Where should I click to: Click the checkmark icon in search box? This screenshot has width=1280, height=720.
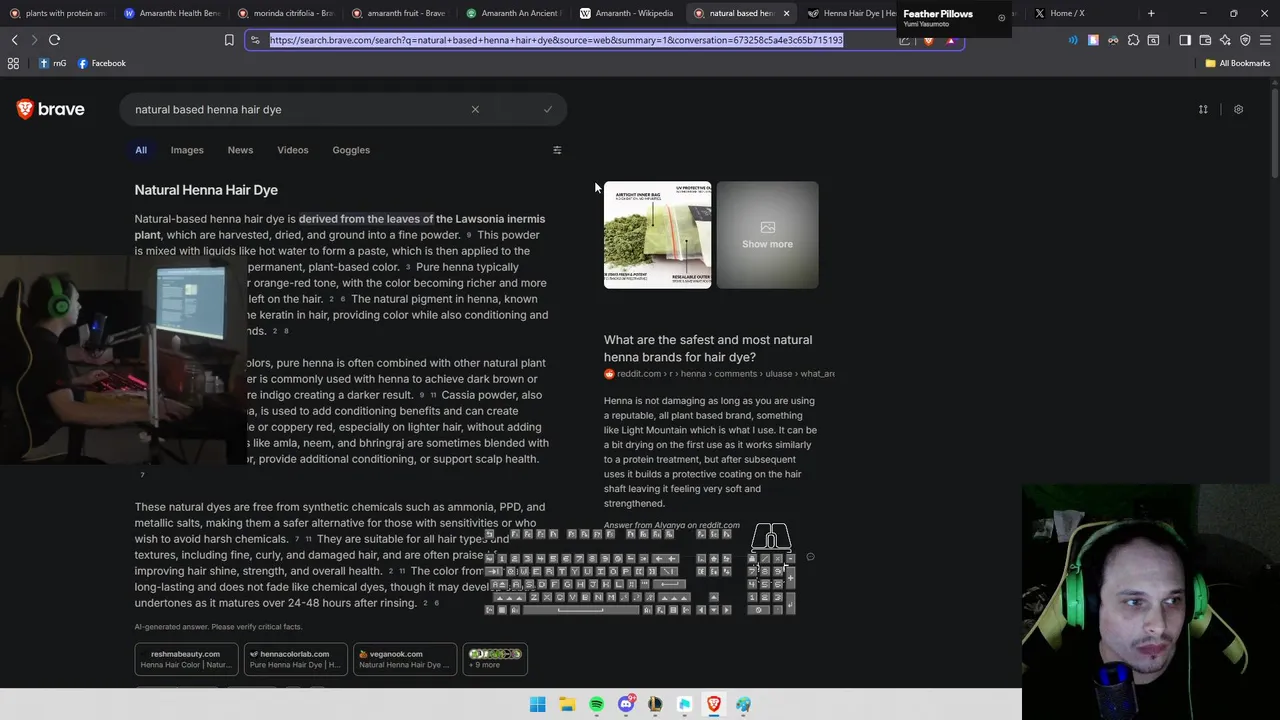pos(548,109)
